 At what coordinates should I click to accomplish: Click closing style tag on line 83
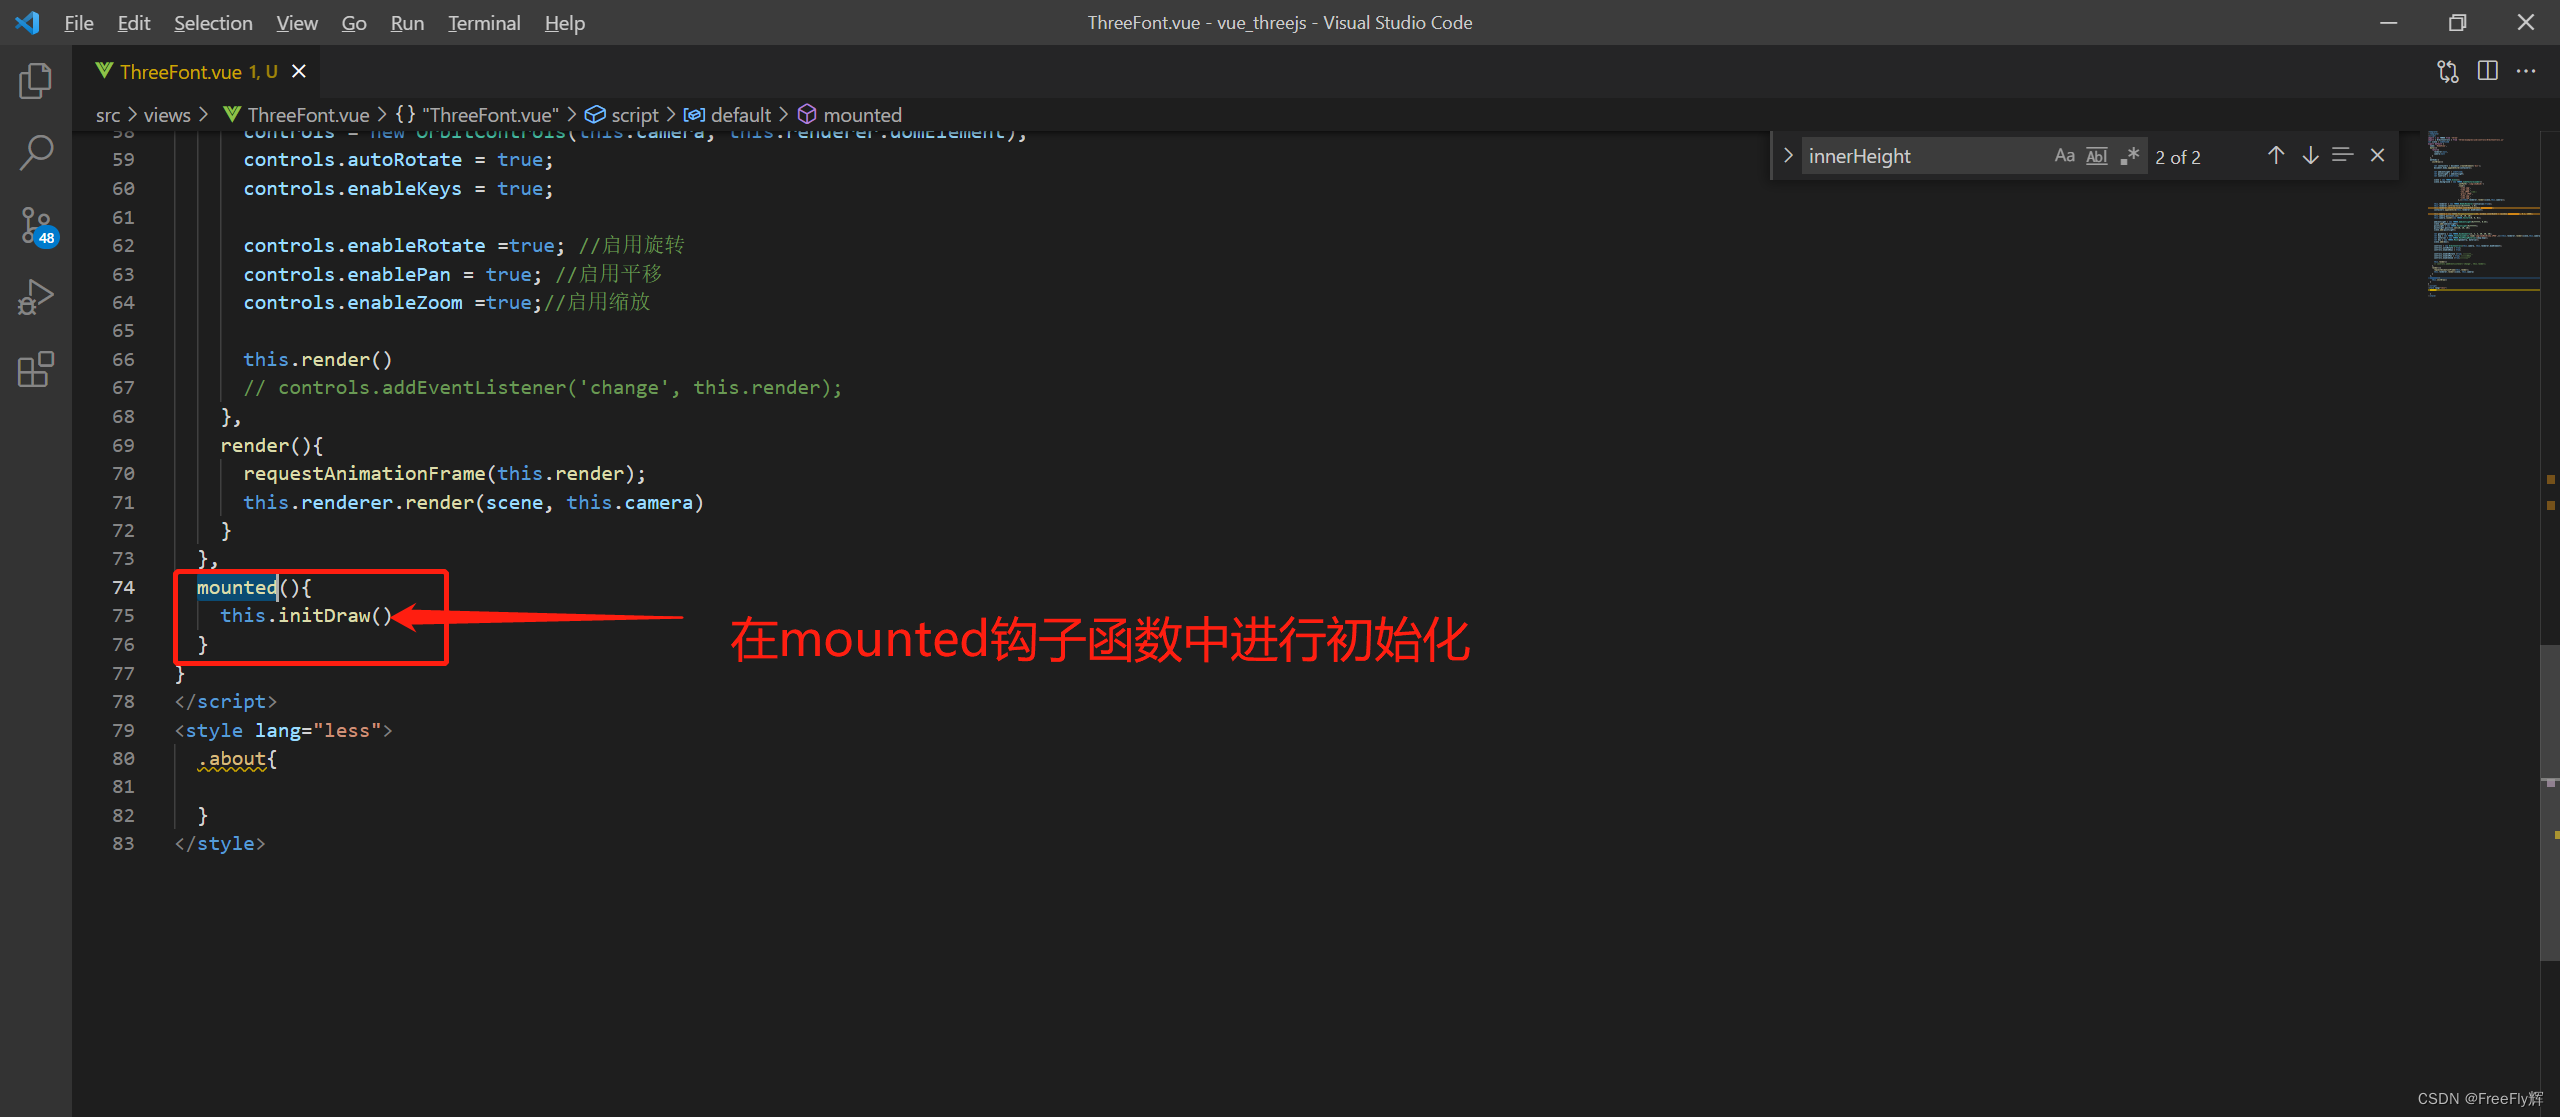coord(220,843)
